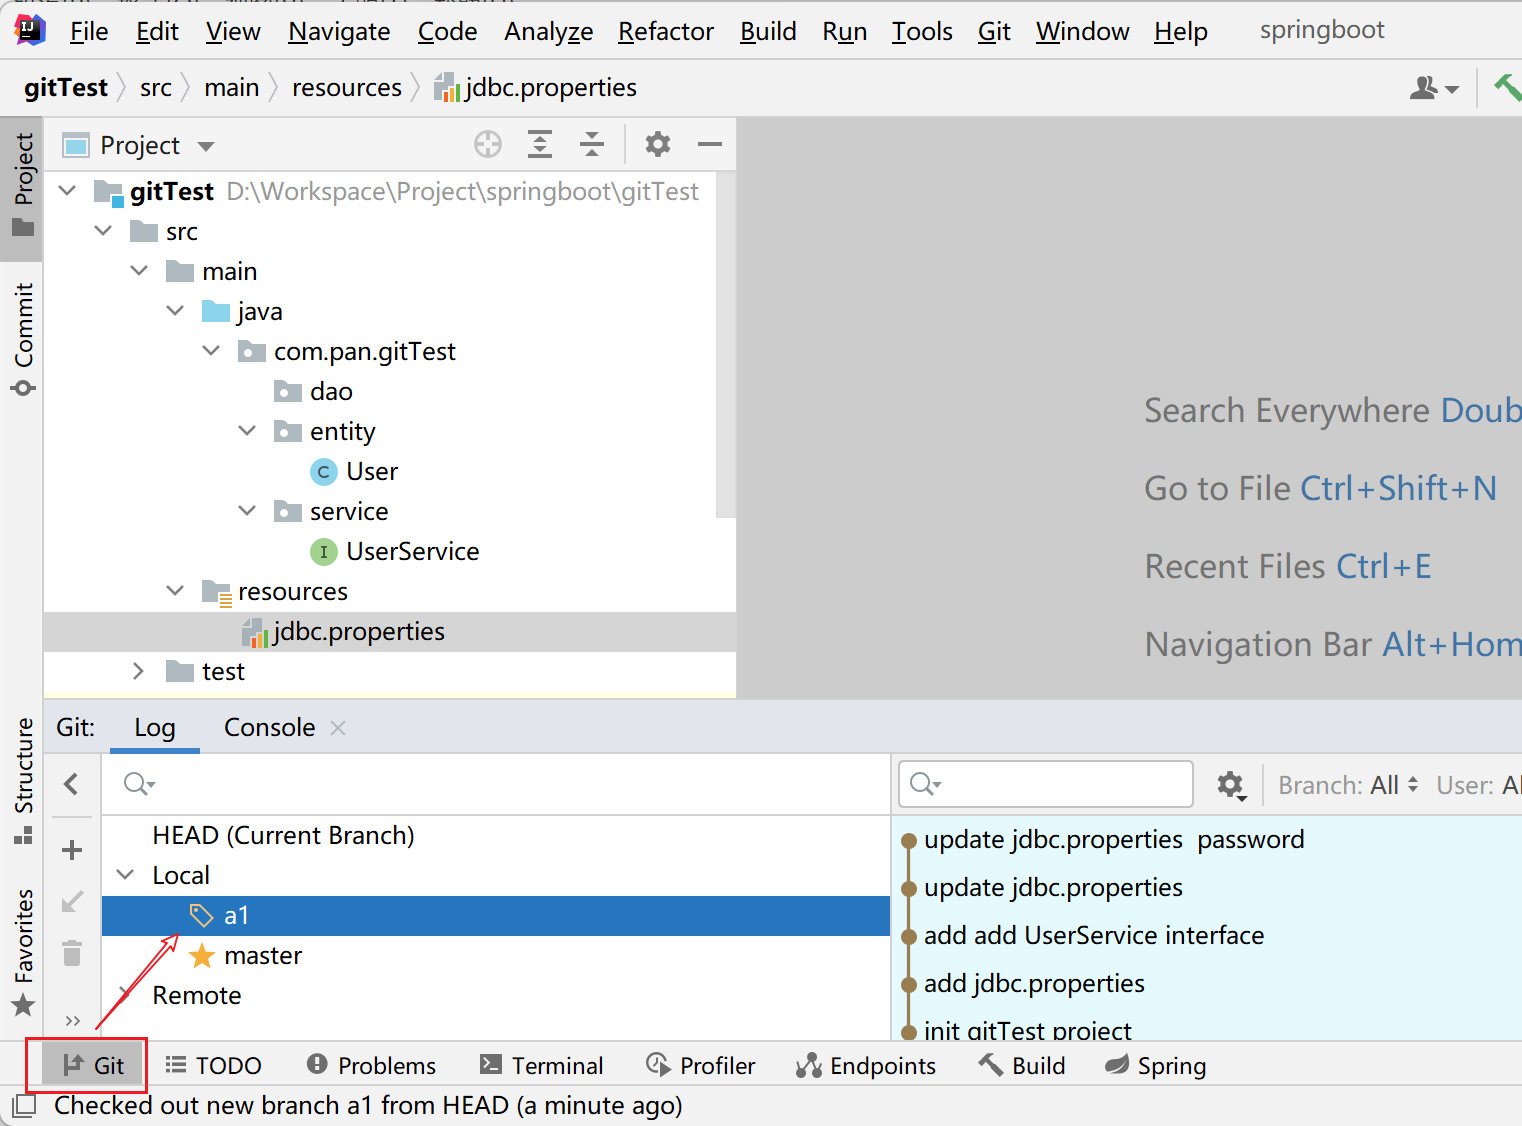Click the green hammer build icon
This screenshot has height=1126, width=1522.
[1506, 87]
